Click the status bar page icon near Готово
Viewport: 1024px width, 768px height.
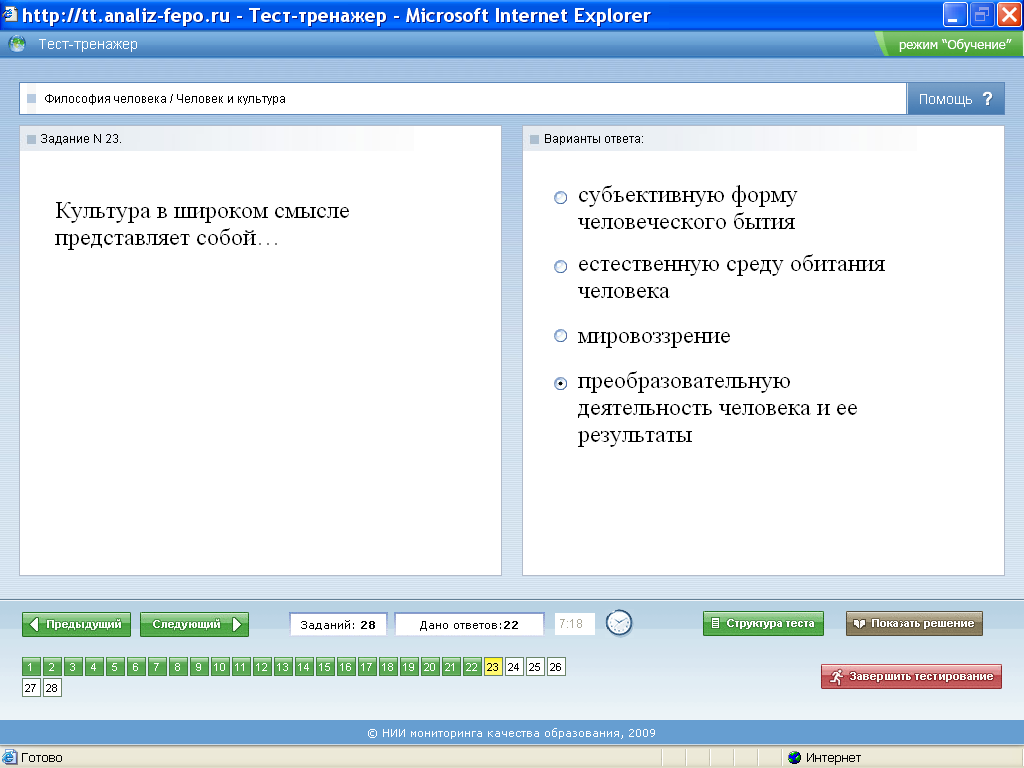[9, 758]
